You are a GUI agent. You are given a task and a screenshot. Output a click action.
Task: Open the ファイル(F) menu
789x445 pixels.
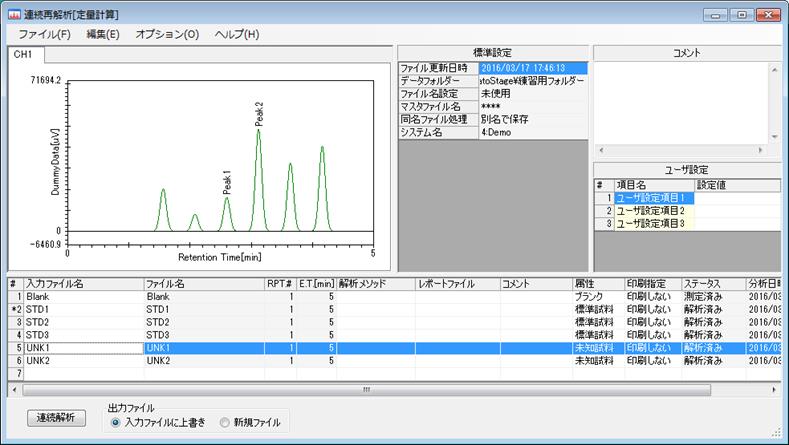(x=44, y=34)
